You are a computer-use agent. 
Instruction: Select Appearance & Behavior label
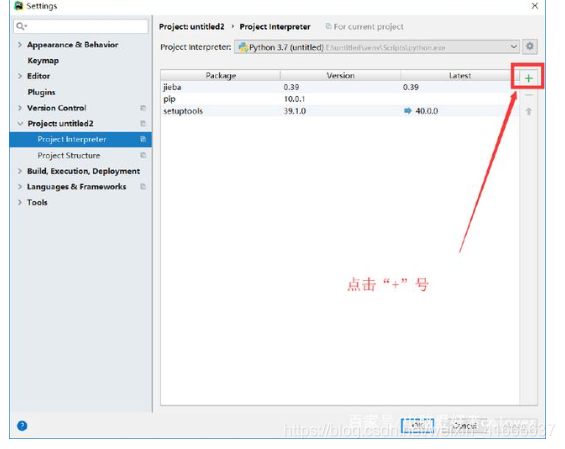(x=73, y=45)
